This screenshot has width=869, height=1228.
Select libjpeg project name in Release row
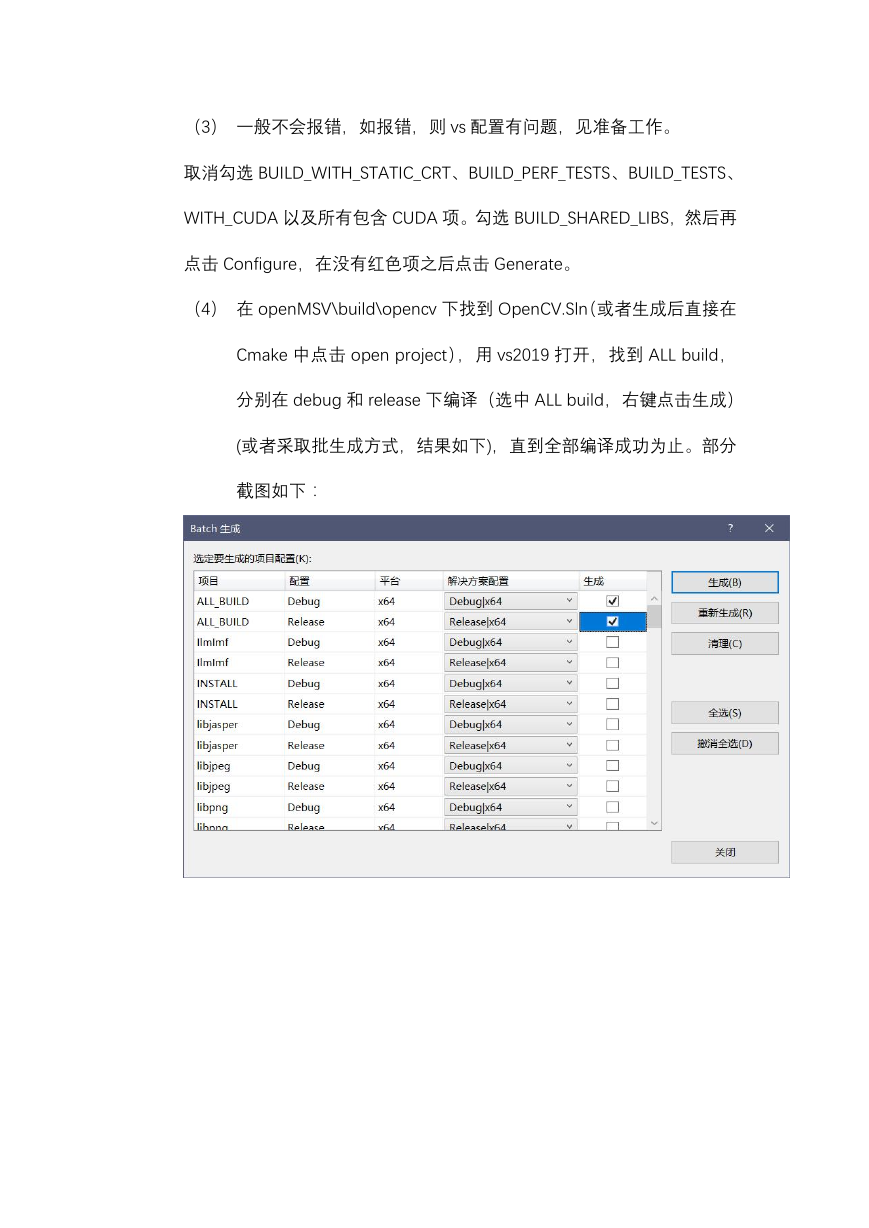[213, 786]
